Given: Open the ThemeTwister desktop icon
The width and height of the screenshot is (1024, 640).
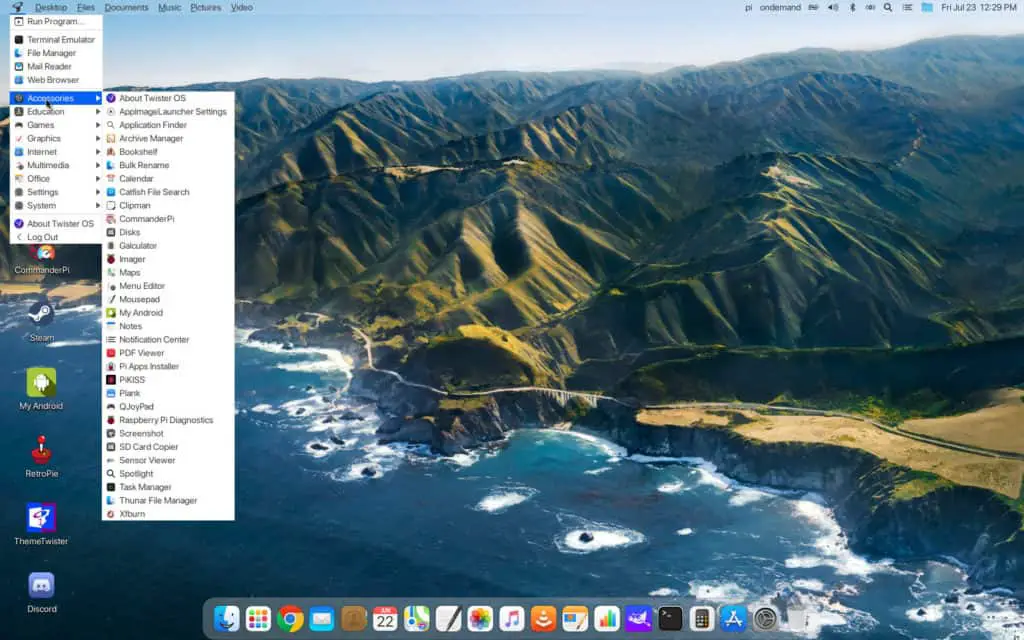Looking at the screenshot, I should [x=41, y=524].
